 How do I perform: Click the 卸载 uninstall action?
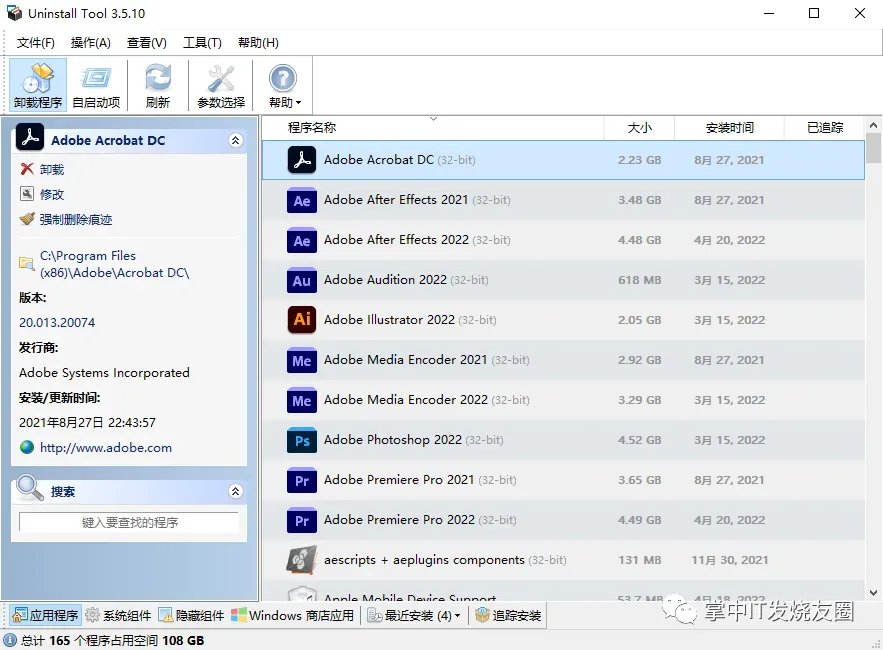pyautogui.click(x=52, y=170)
